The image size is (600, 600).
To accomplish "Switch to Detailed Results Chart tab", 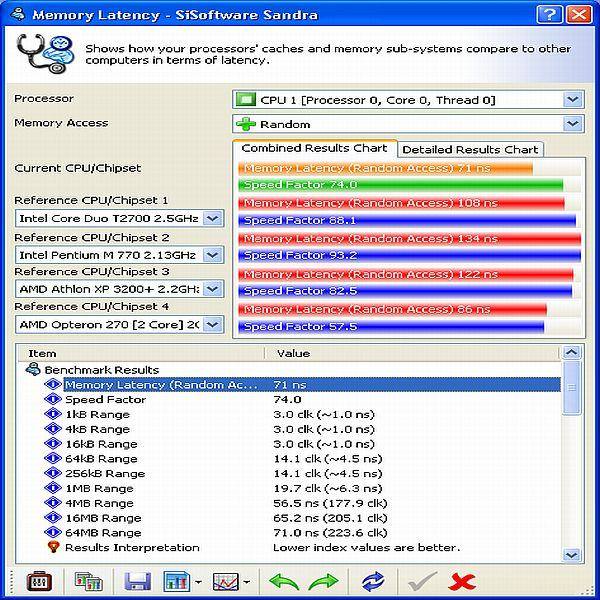I will point(470,150).
